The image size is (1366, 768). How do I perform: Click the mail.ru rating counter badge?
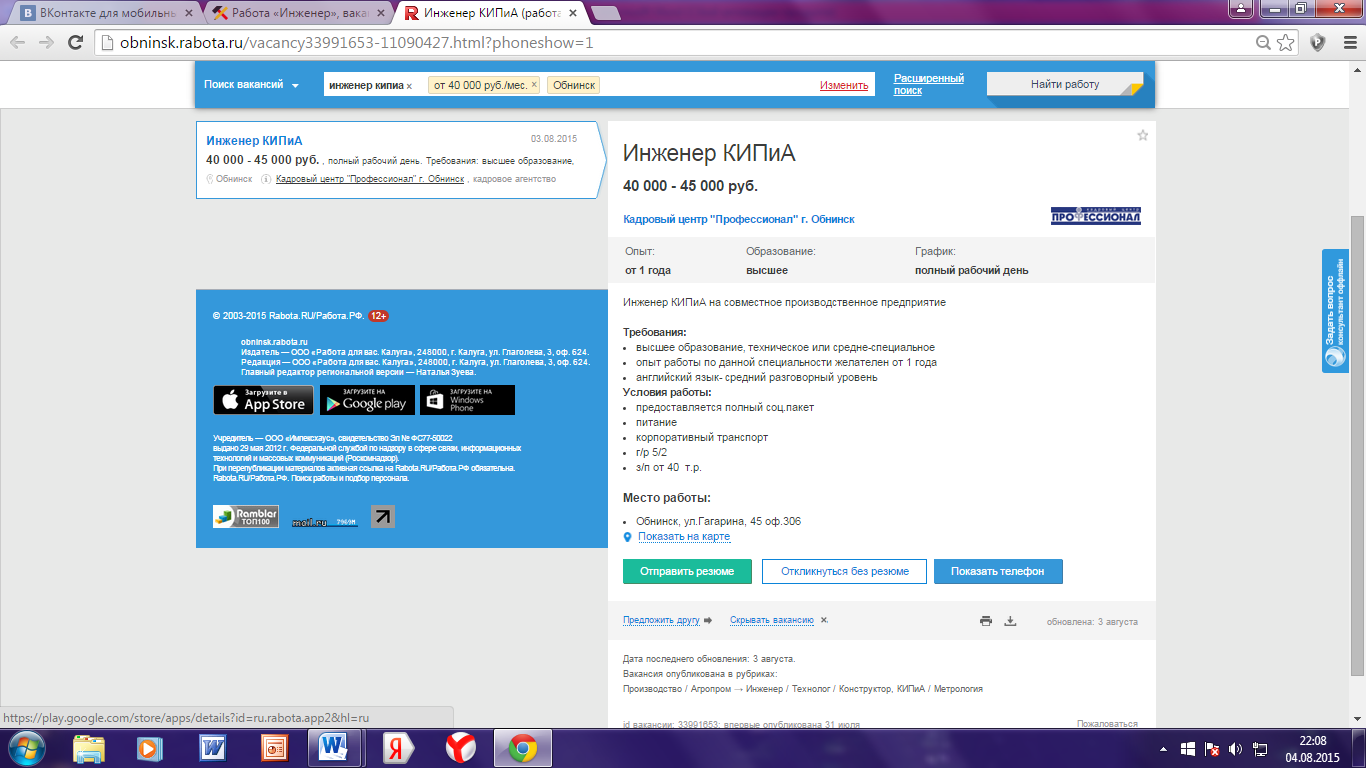tap(325, 522)
